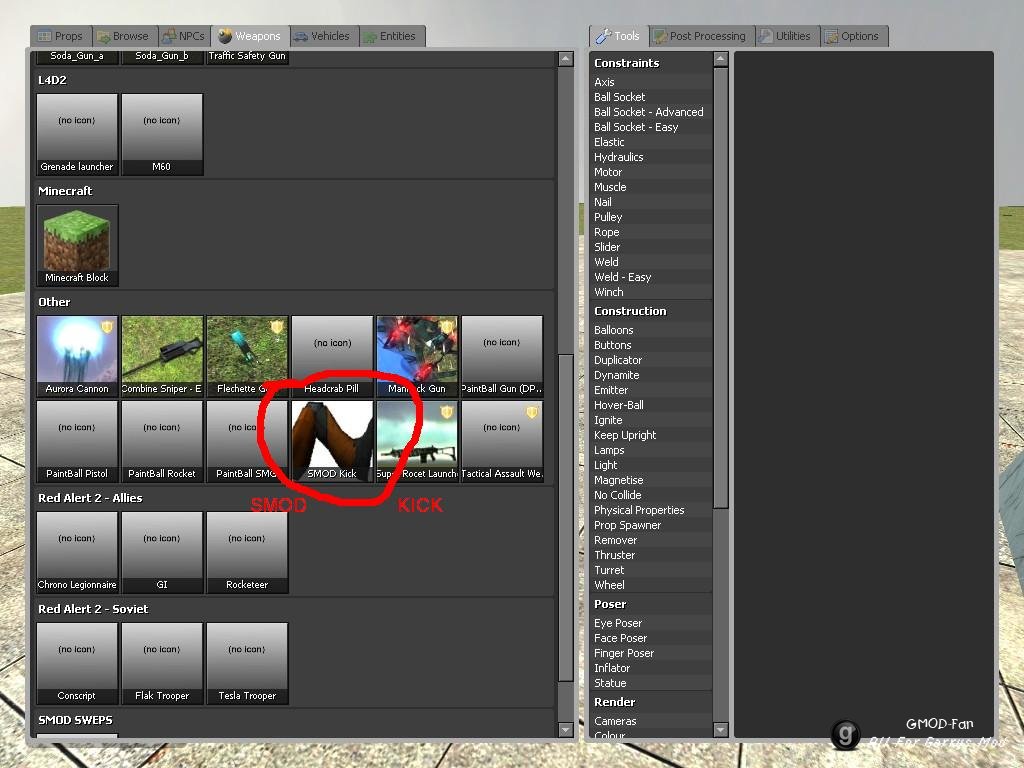
Task: Switch to the Utilities tab
Action: click(x=786, y=36)
